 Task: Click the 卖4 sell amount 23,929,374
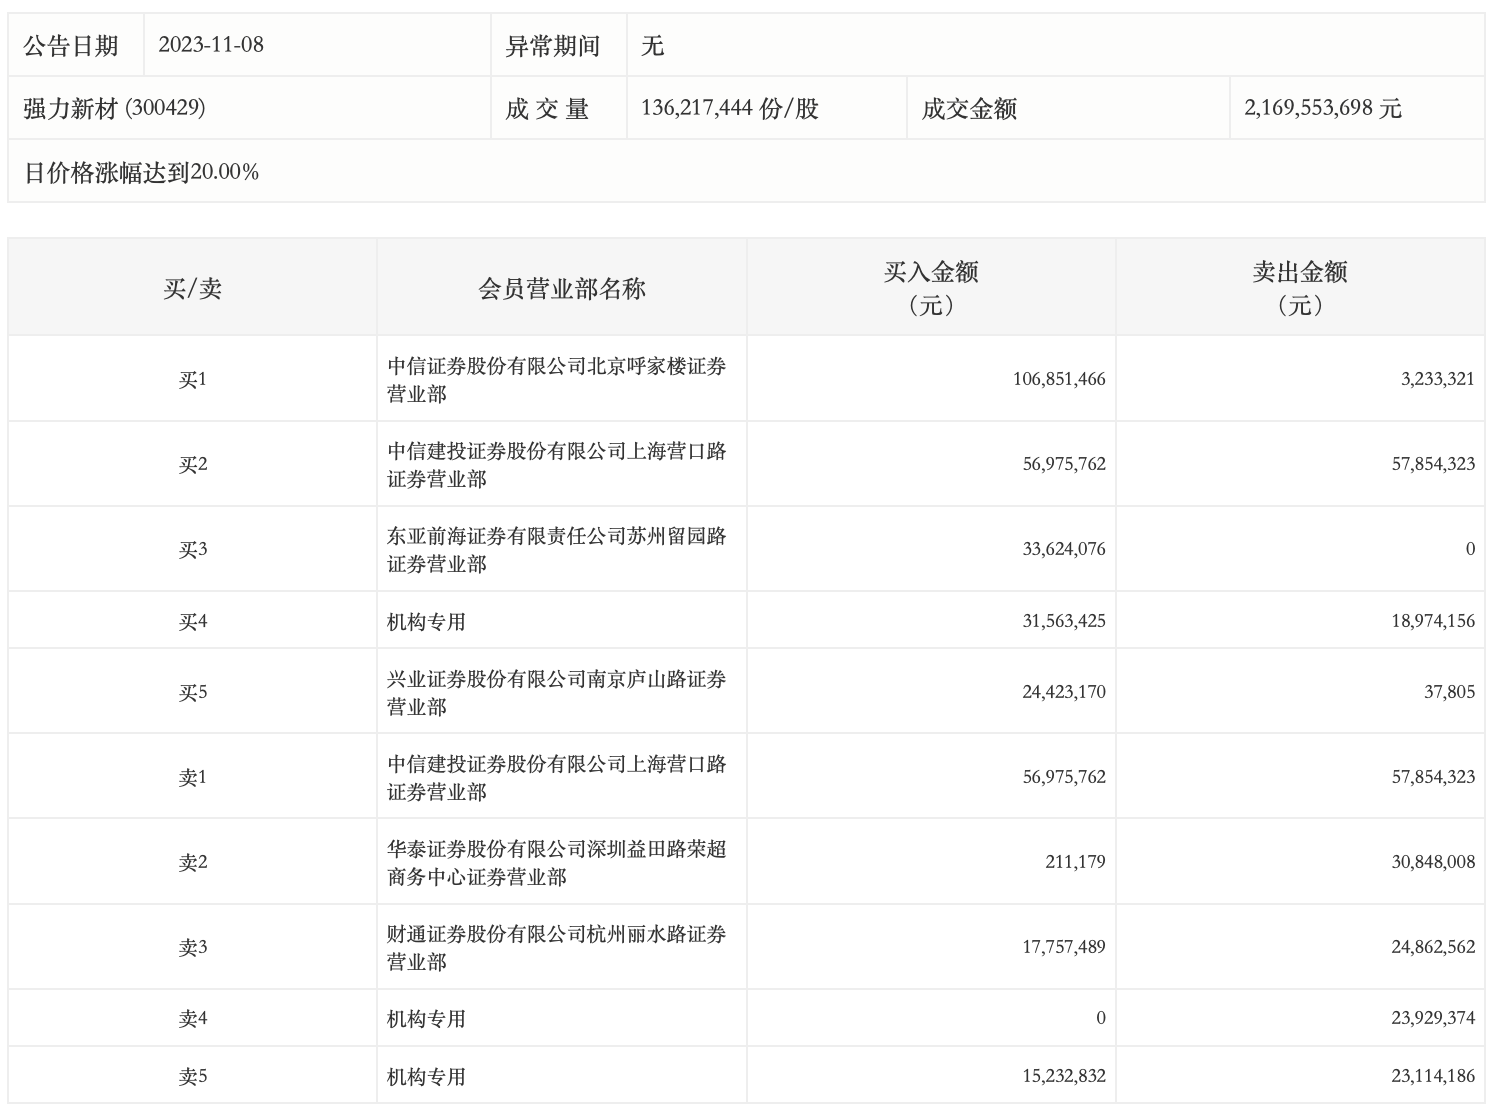(1432, 1018)
